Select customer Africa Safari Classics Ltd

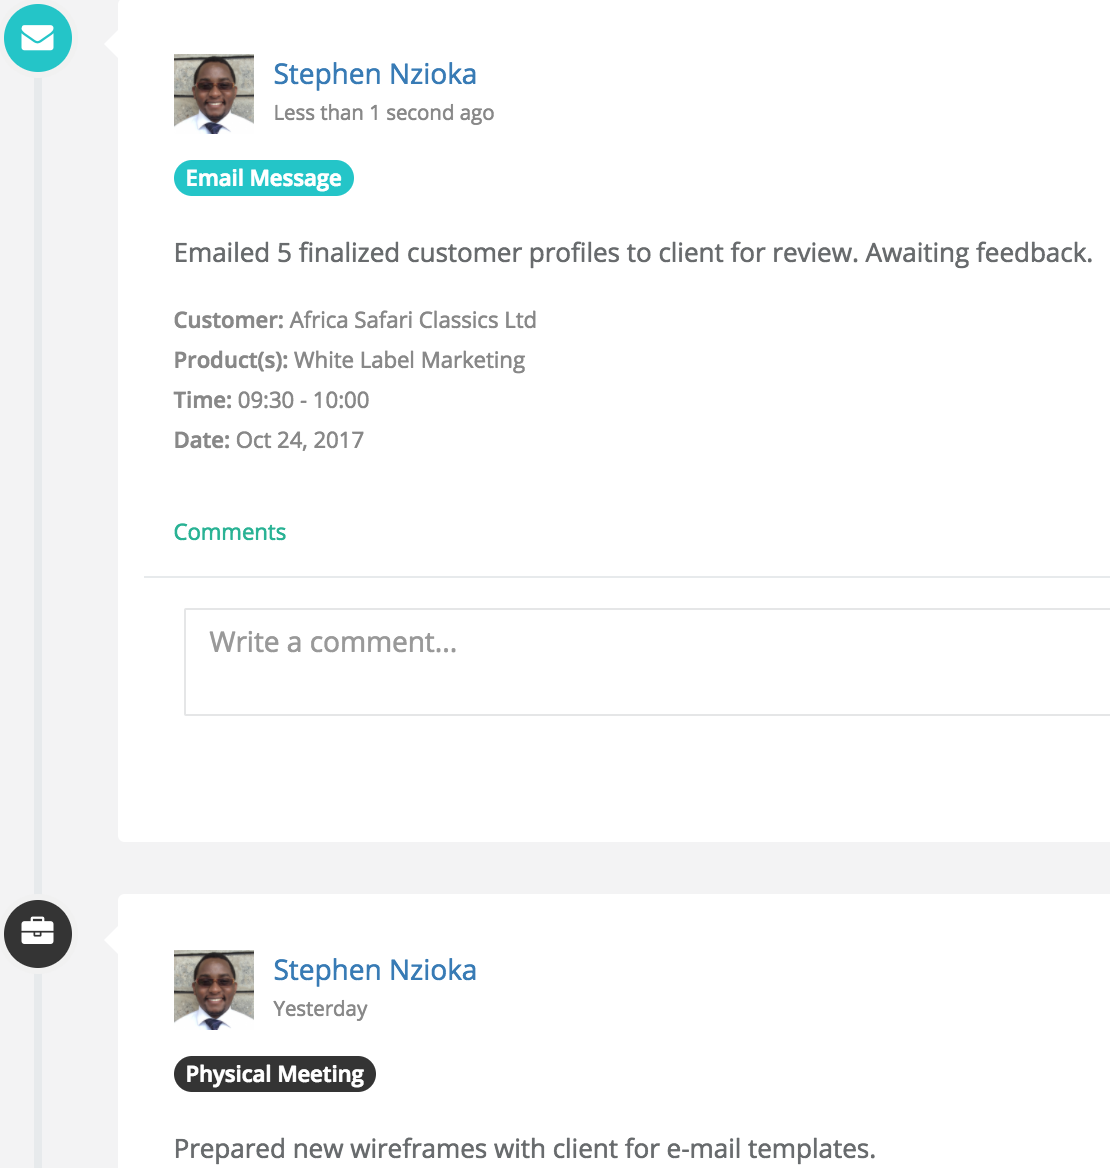tap(413, 320)
